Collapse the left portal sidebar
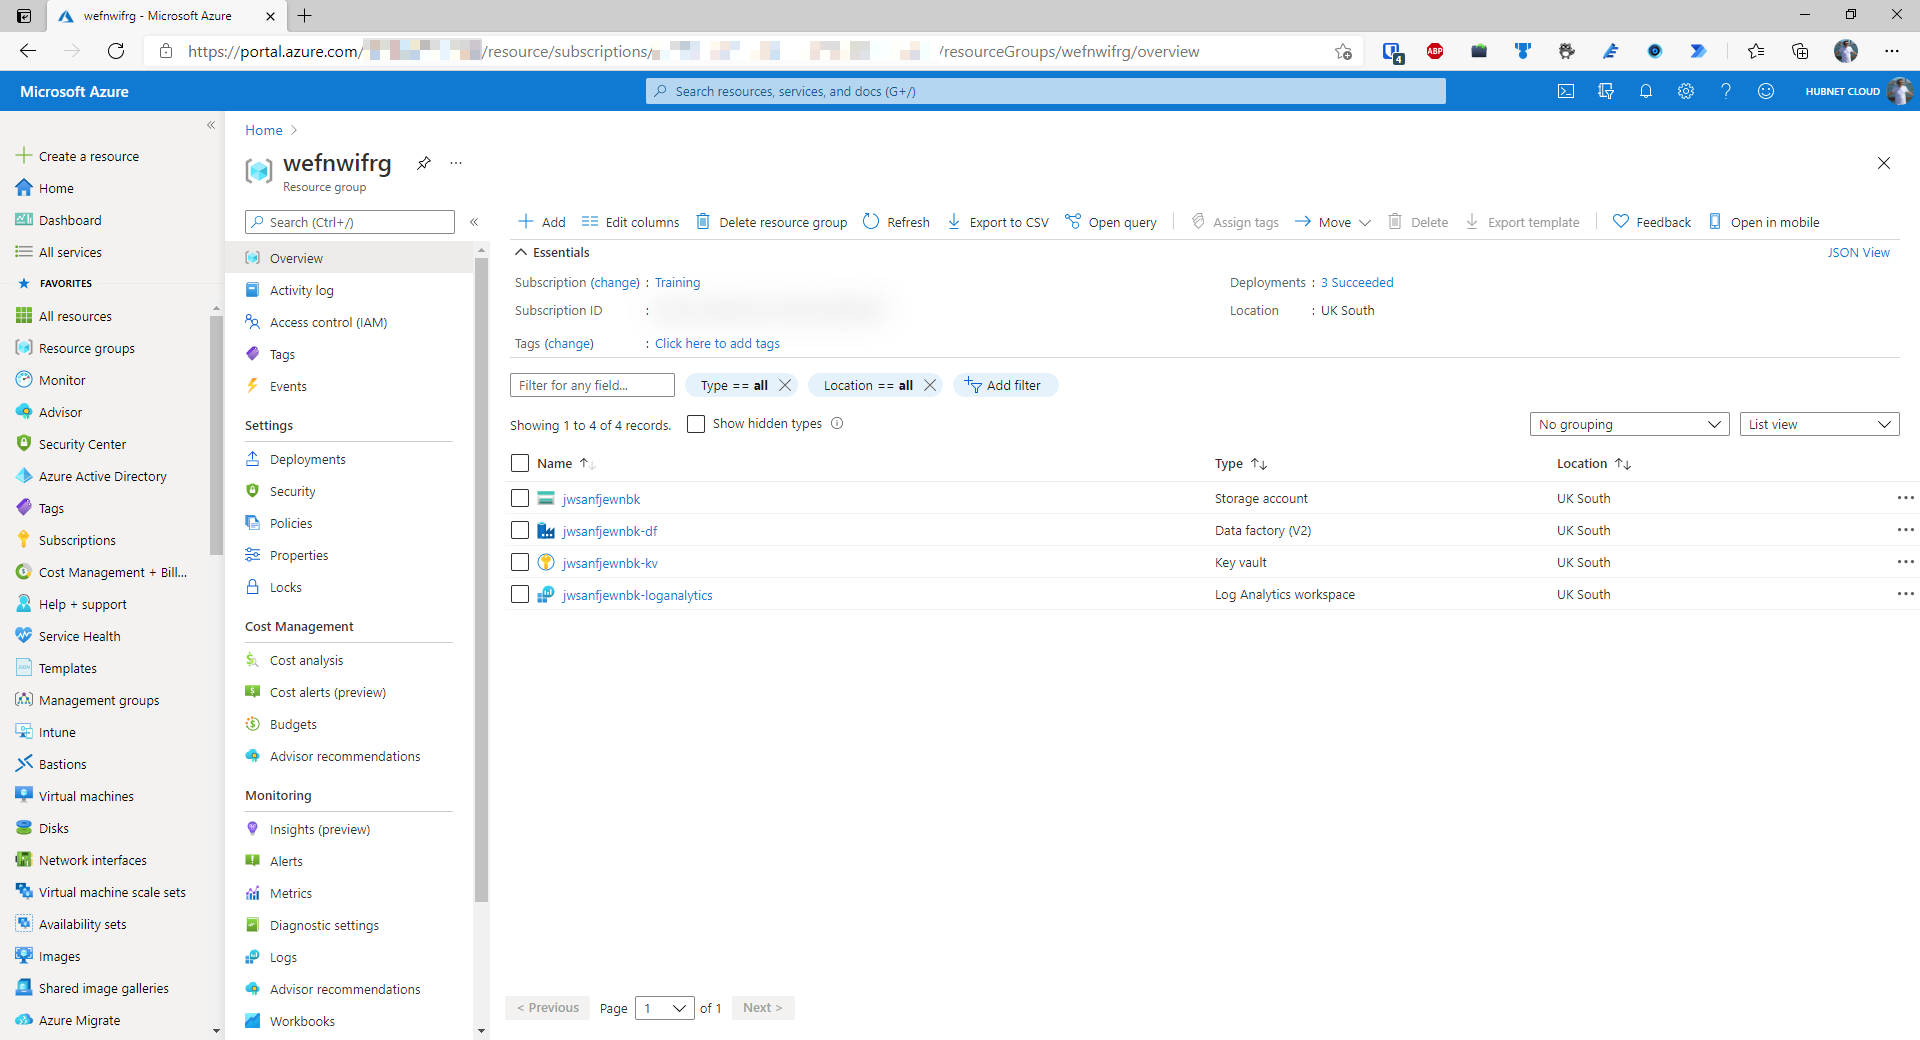Image resolution: width=1920 pixels, height=1040 pixels. 211,125
